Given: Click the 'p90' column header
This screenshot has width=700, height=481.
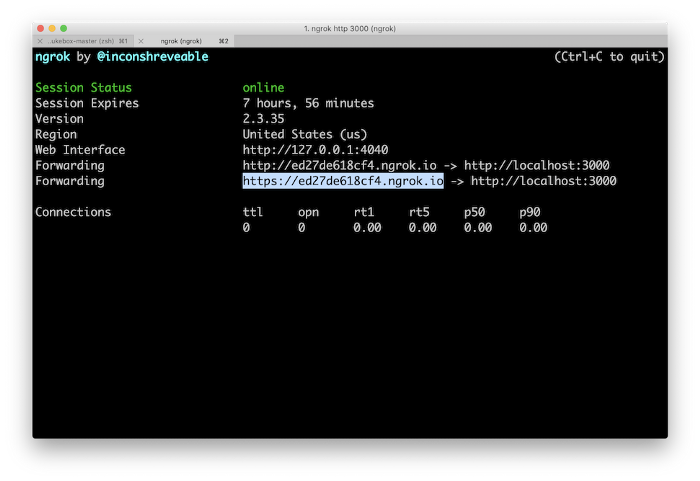Looking at the screenshot, I should click(x=530, y=212).
